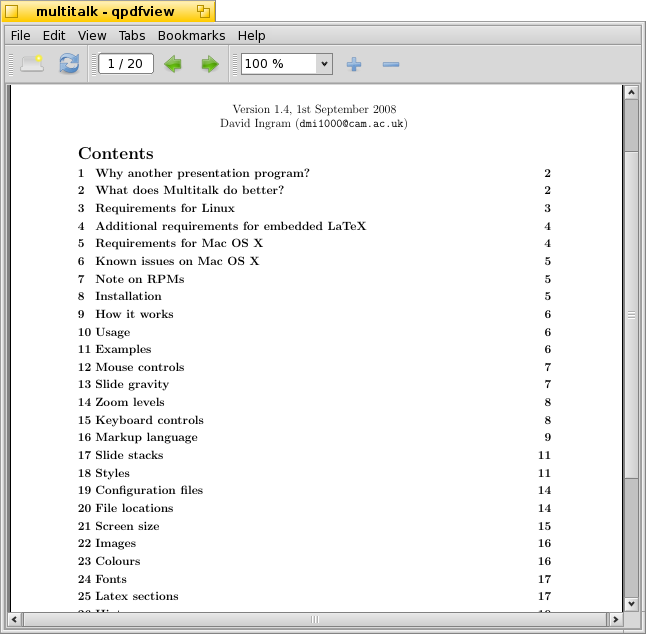Click the window menu icon in title bar
The height and width of the screenshot is (634, 646).
pos(12,12)
